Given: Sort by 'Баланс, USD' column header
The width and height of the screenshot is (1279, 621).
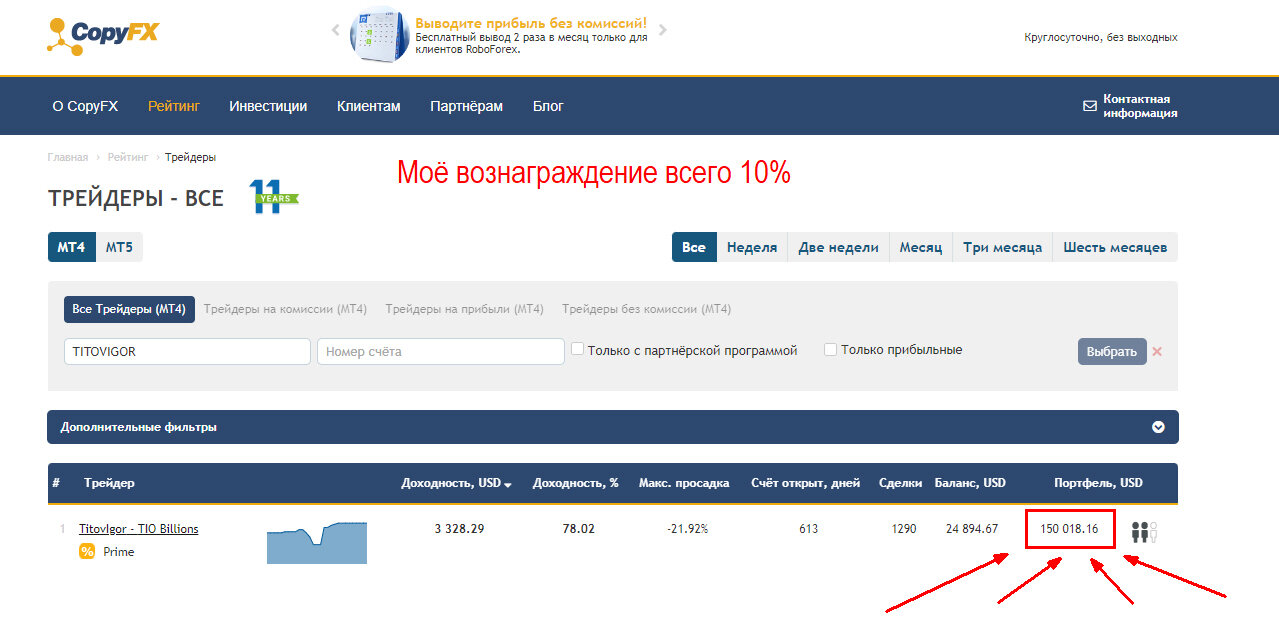Looking at the screenshot, I should (970, 483).
